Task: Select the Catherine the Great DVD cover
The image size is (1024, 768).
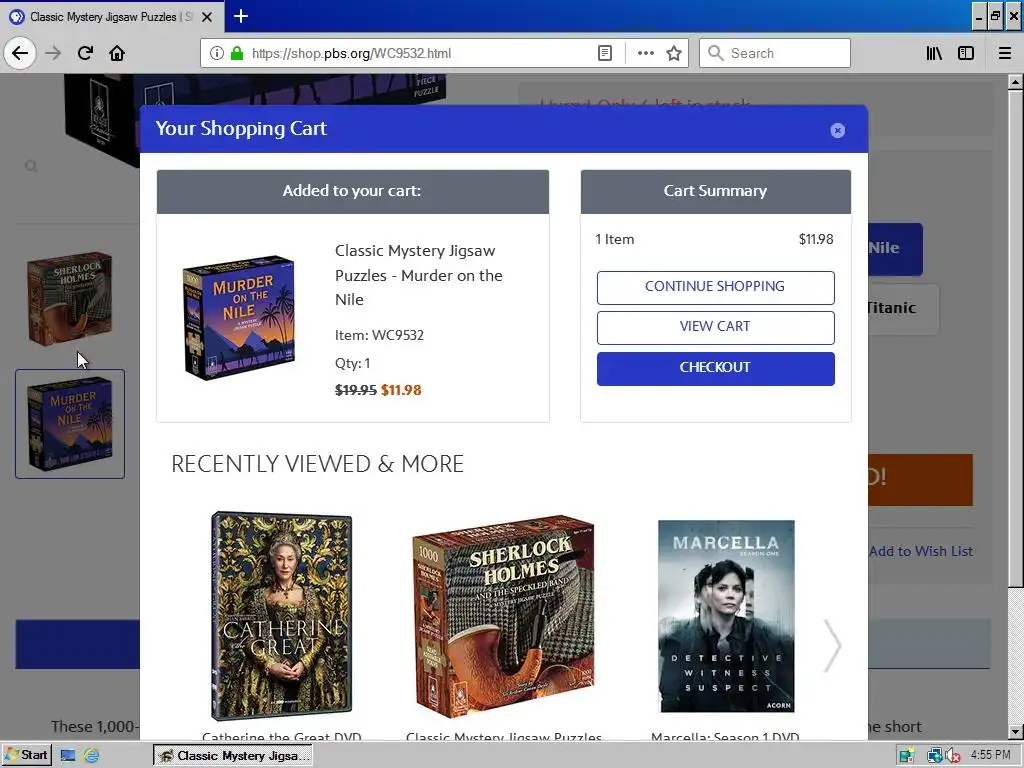Action: click(x=281, y=615)
